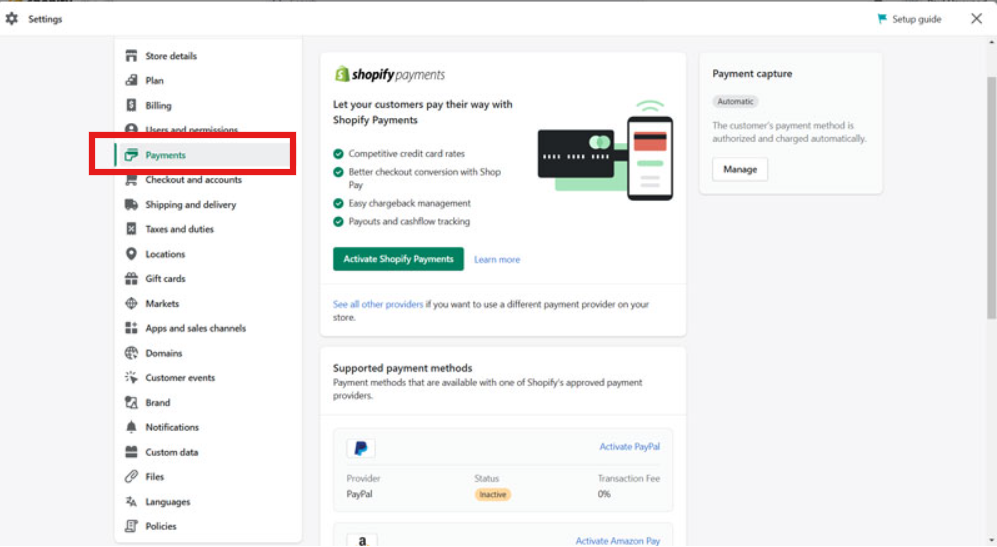Click the Files paperclip icon
Image resolution: width=997 pixels, height=547 pixels.
point(131,476)
